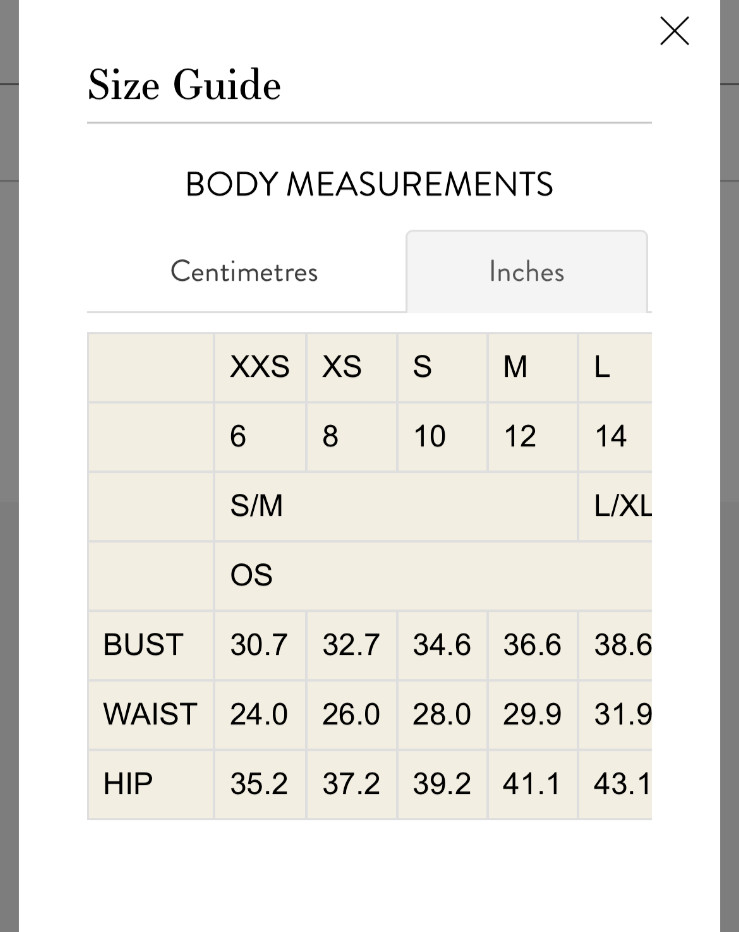Select the S/M size range cell

(396, 506)
